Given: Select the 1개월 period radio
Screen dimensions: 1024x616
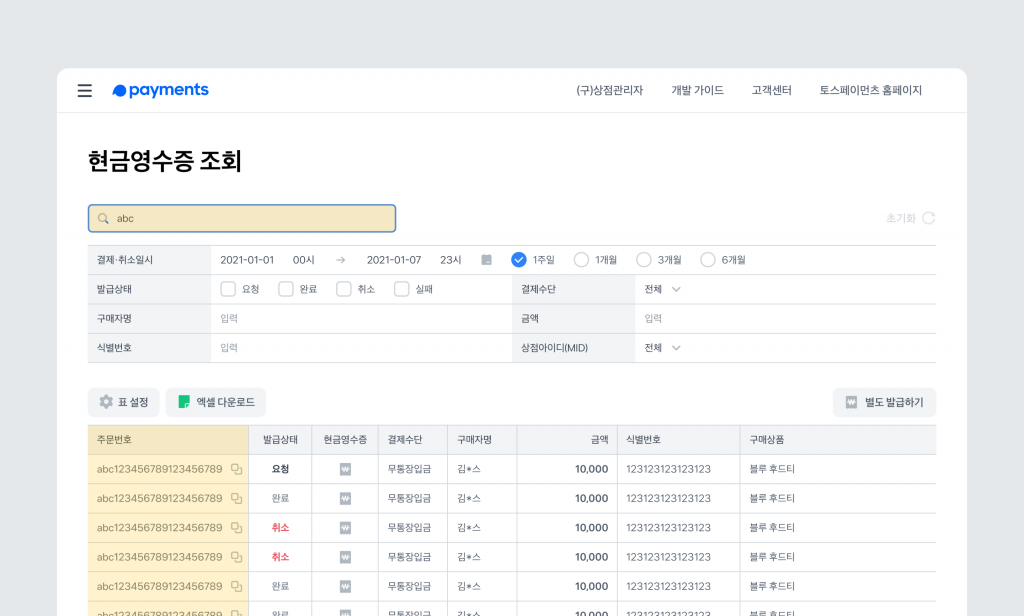Looking at the screenshot, I should pos(581,260).
